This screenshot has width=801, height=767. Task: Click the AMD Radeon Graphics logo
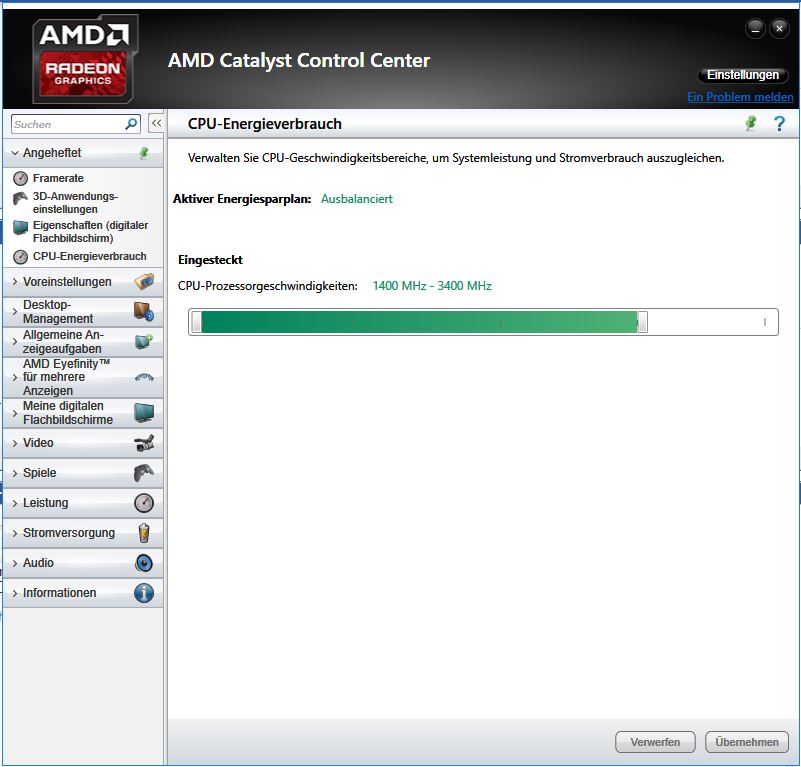[x=85, y=57]
